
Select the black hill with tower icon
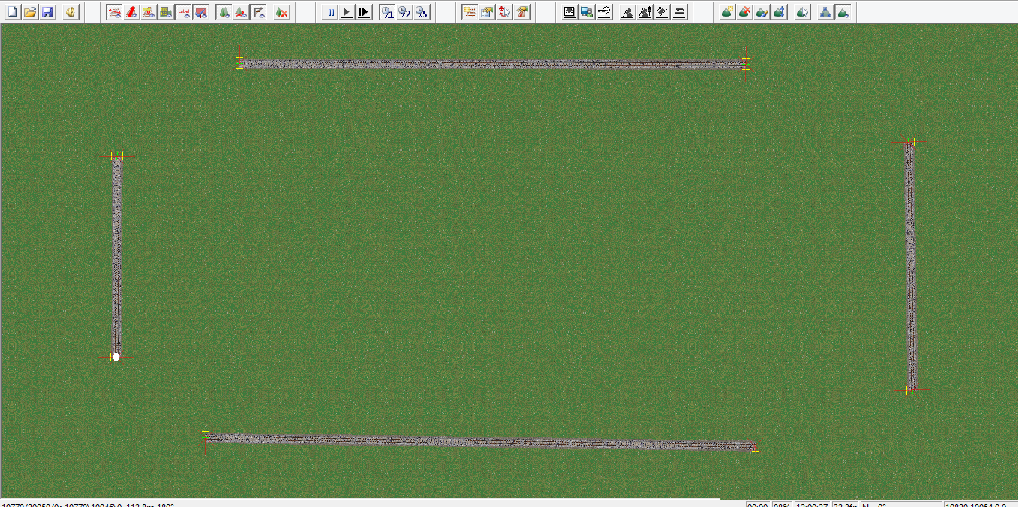645,12
